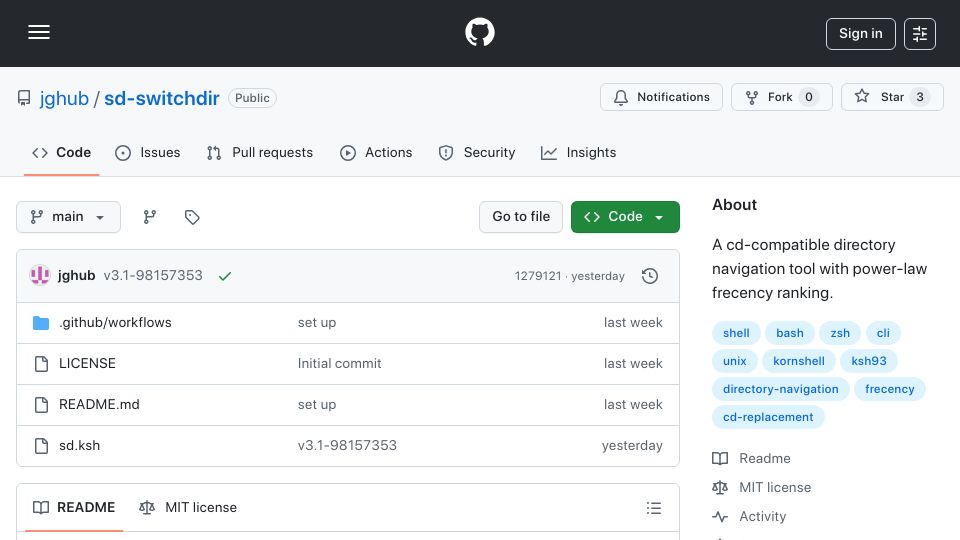Go to GitHub homepage via Octocat logo

(479, 32)
